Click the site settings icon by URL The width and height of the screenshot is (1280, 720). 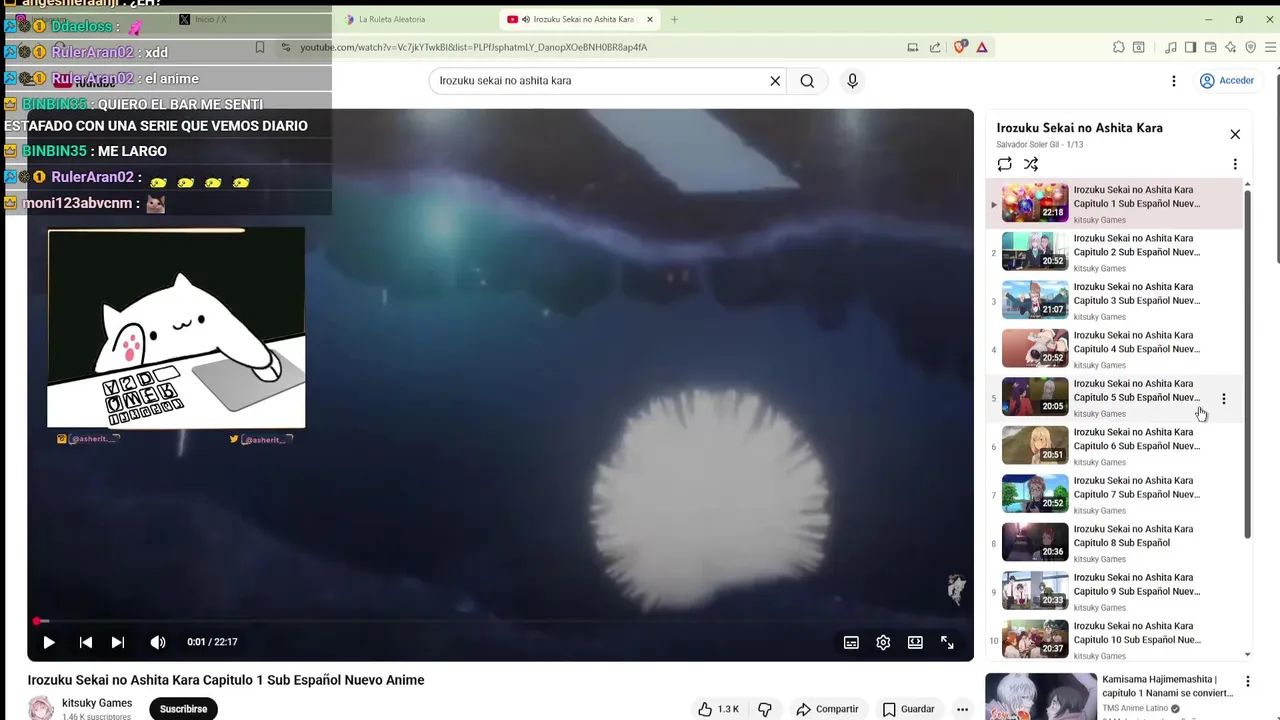286,47
